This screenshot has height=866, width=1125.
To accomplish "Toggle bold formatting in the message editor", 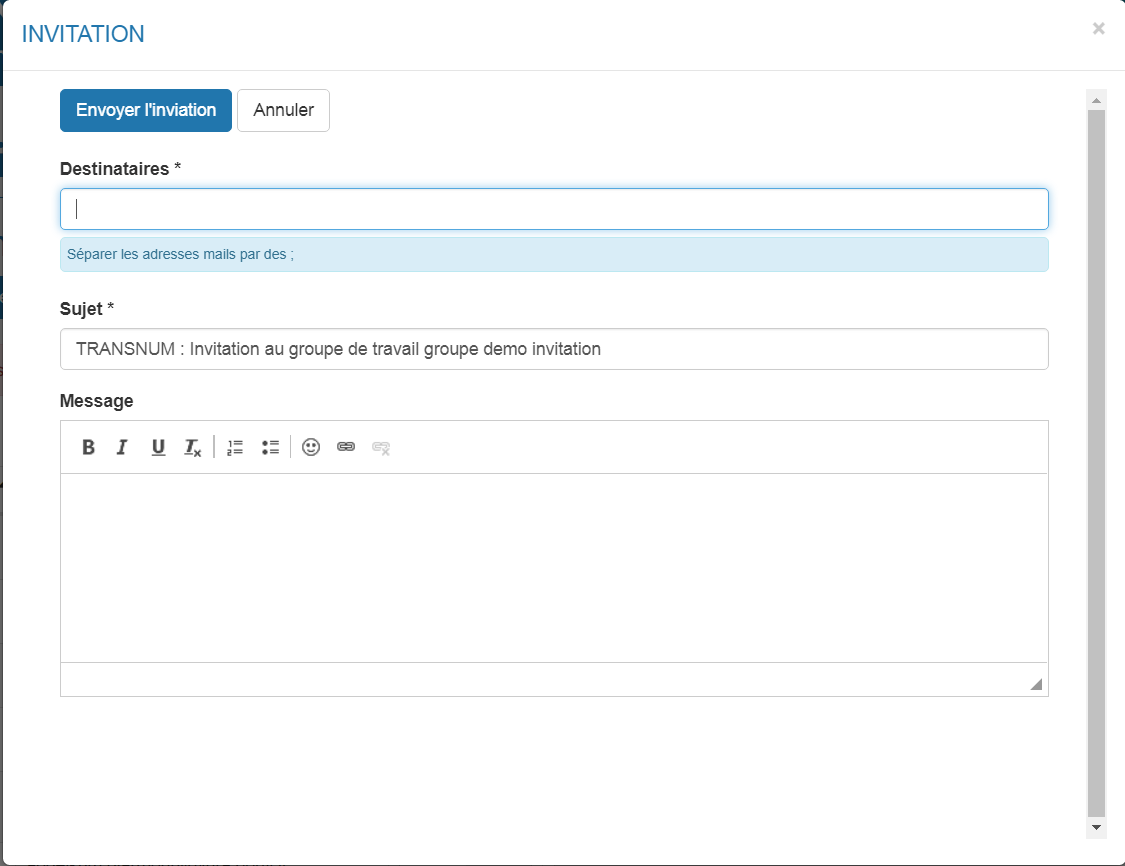I will [89, 447].
